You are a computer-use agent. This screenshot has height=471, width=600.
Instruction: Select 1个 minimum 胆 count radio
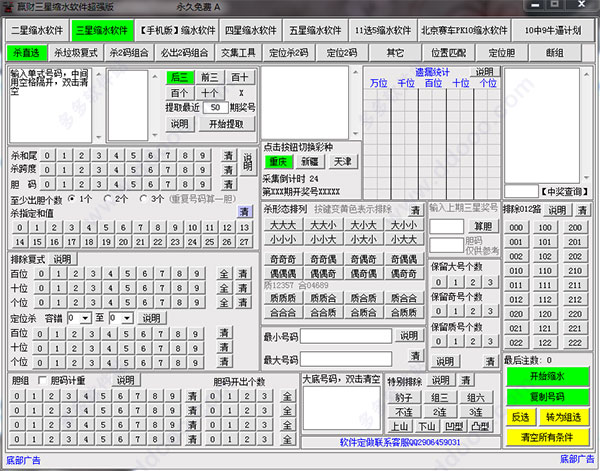click(72, 199)
